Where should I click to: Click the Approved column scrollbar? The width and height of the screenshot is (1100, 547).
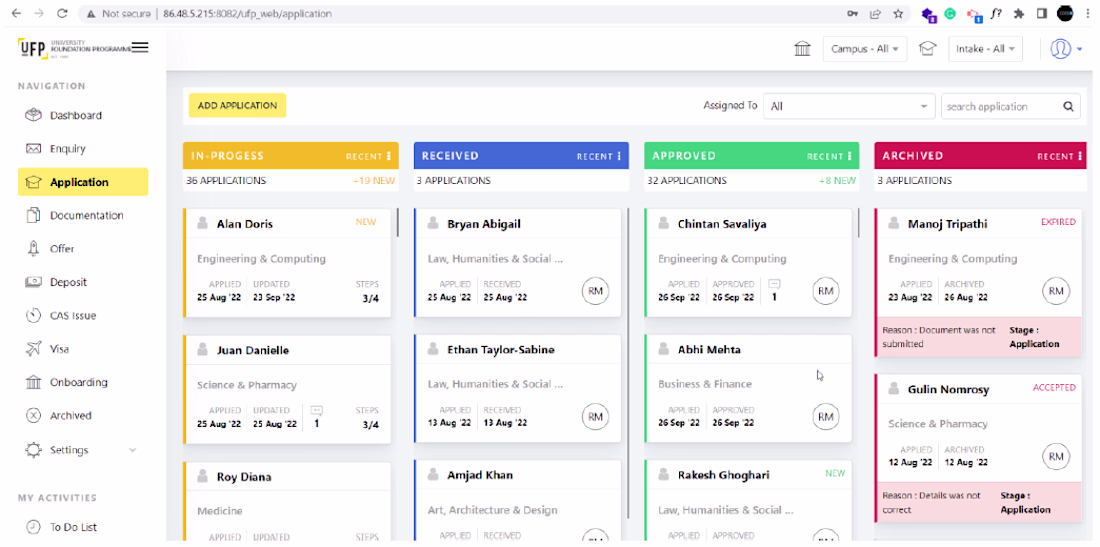pyautogui.click(x=858, y=222)
